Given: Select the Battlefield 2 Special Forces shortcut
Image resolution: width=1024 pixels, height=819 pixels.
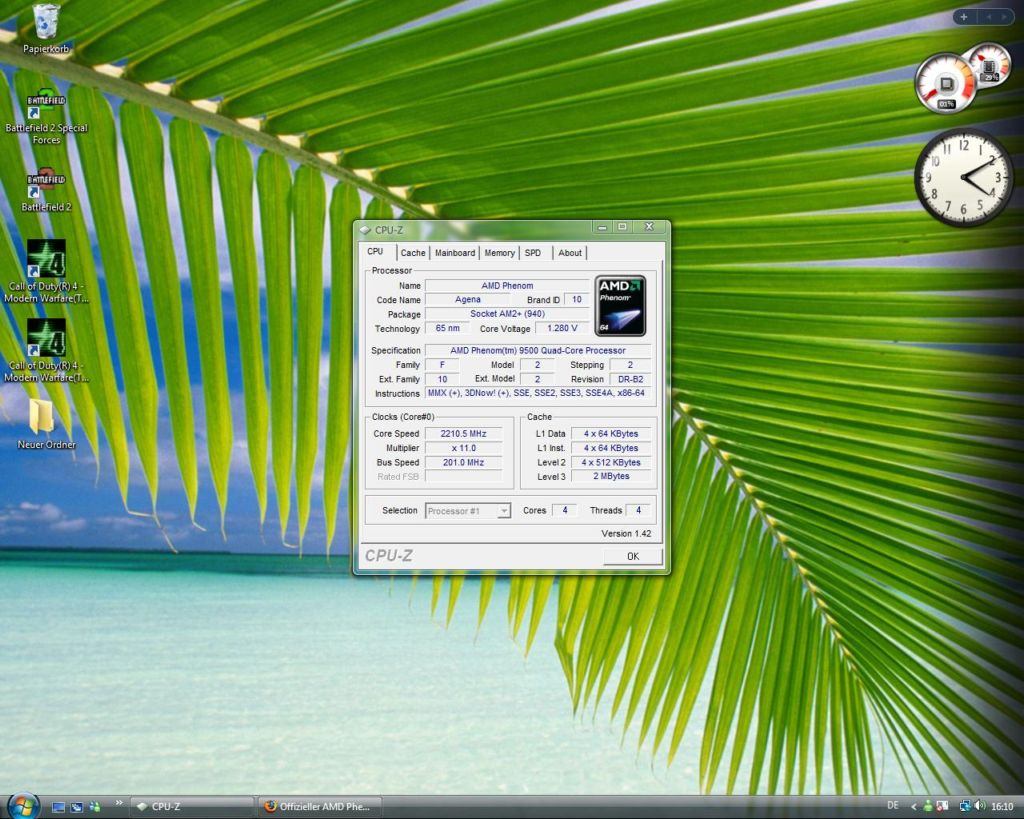Looking at the screenshot, I should coord(46,118).
